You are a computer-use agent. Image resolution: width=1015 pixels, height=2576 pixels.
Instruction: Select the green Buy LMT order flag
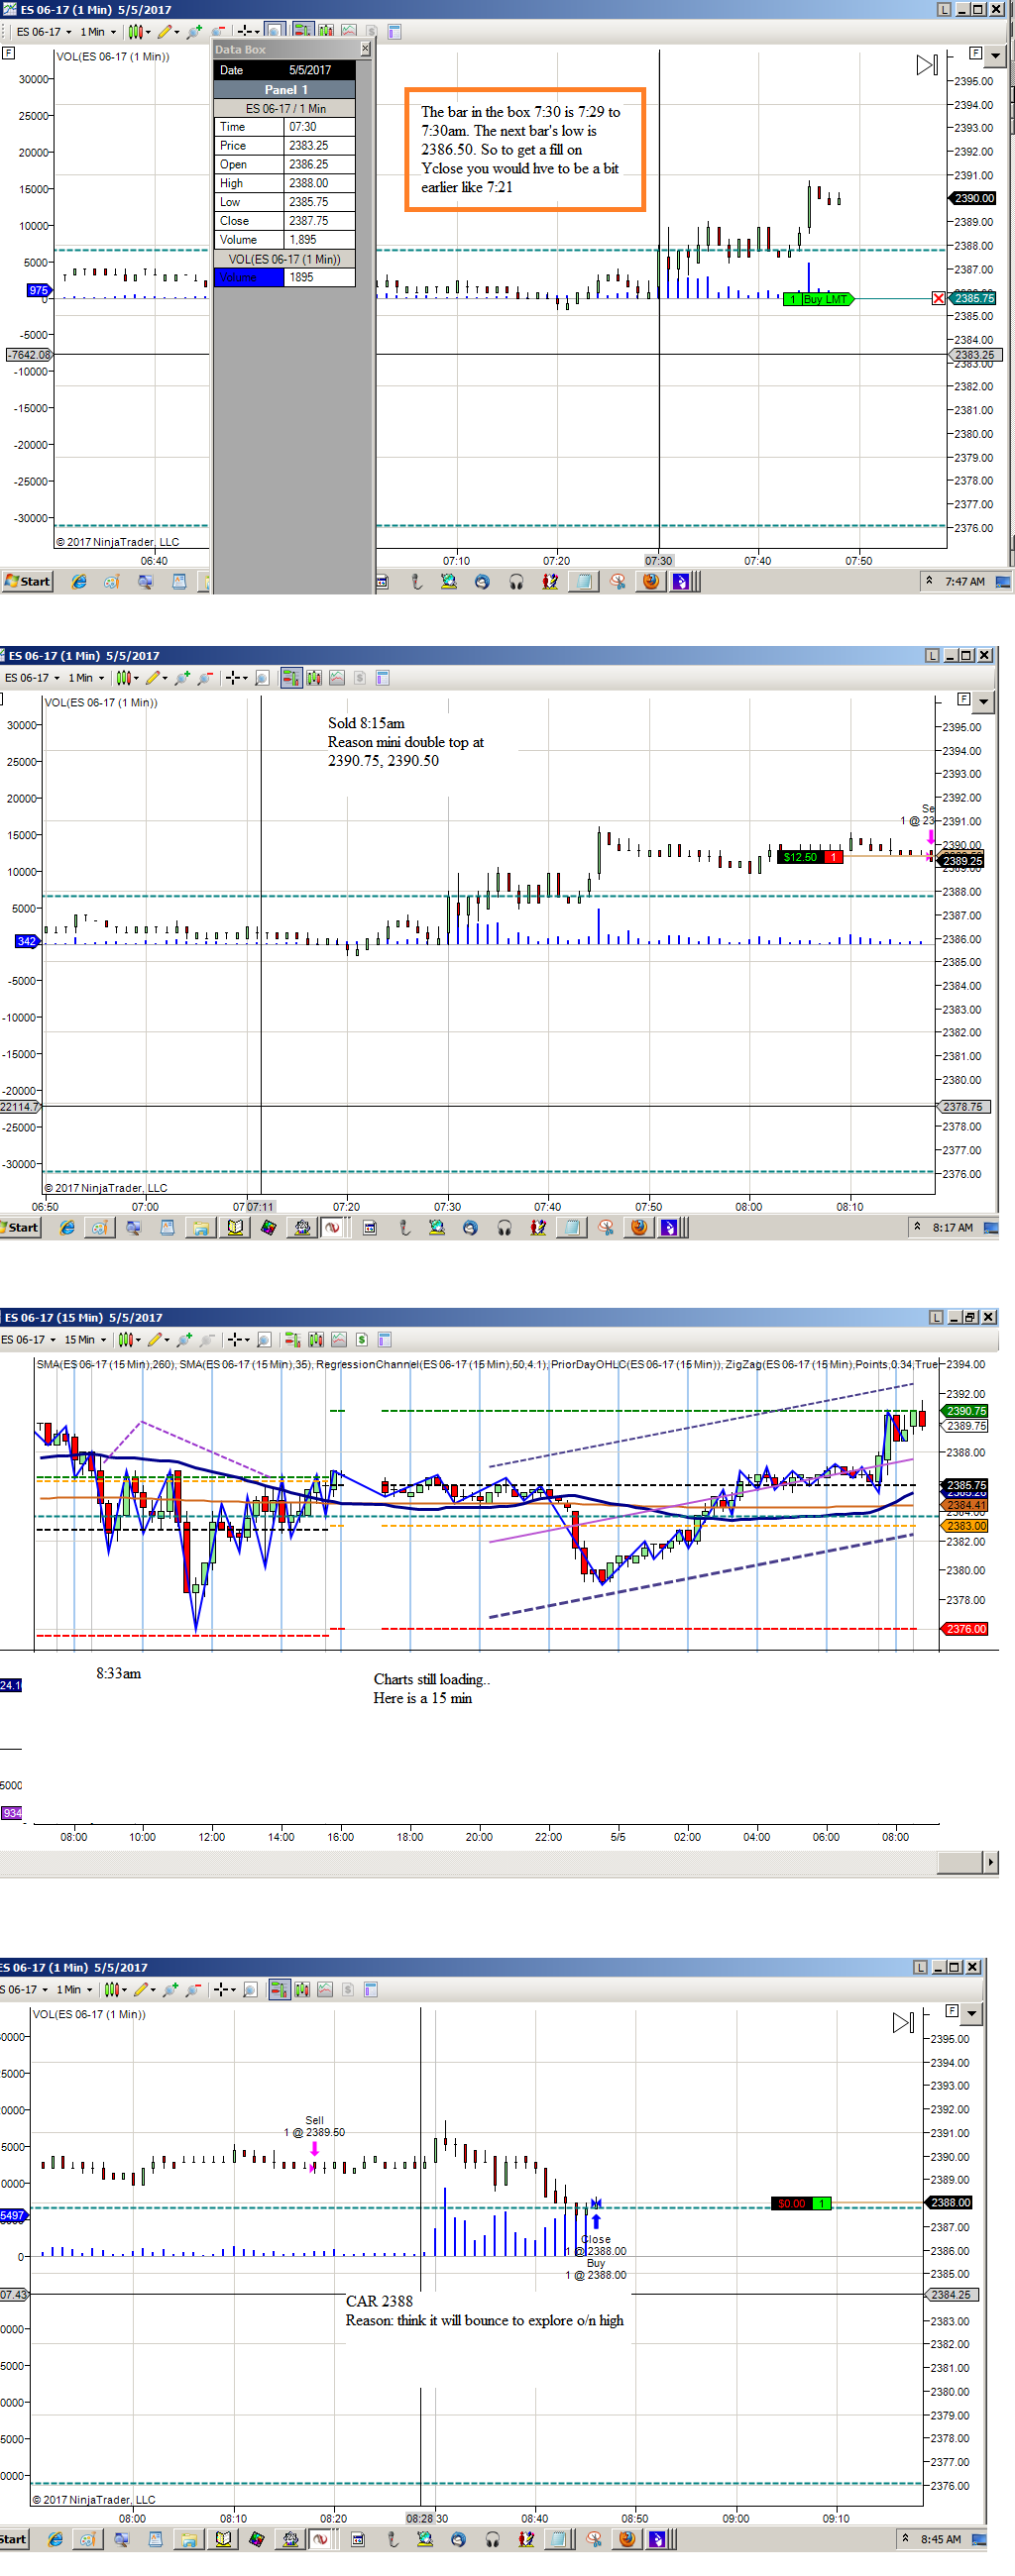tap(818, 298)
